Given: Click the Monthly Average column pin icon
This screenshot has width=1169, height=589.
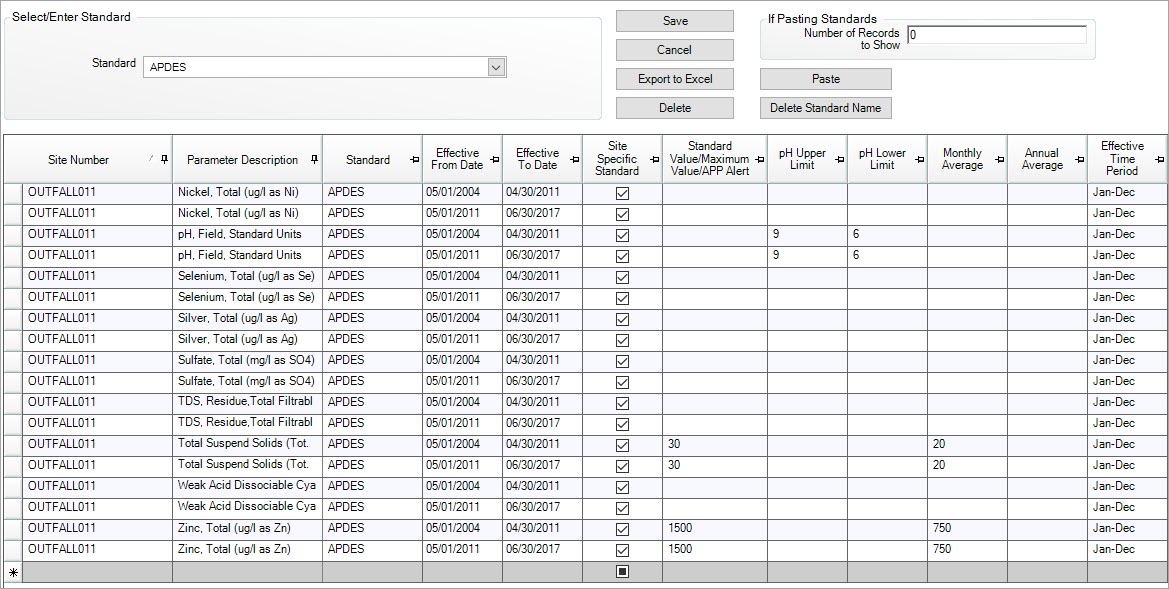Looking at the screenshot, I should (1000, 160).
